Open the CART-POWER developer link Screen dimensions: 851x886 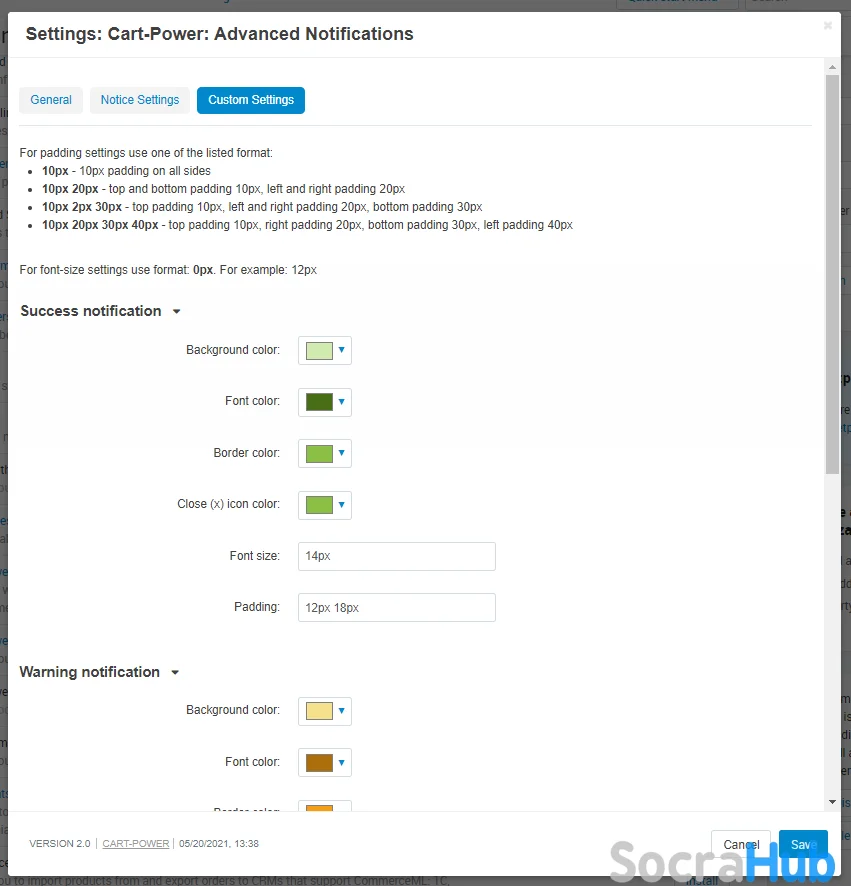136,844
